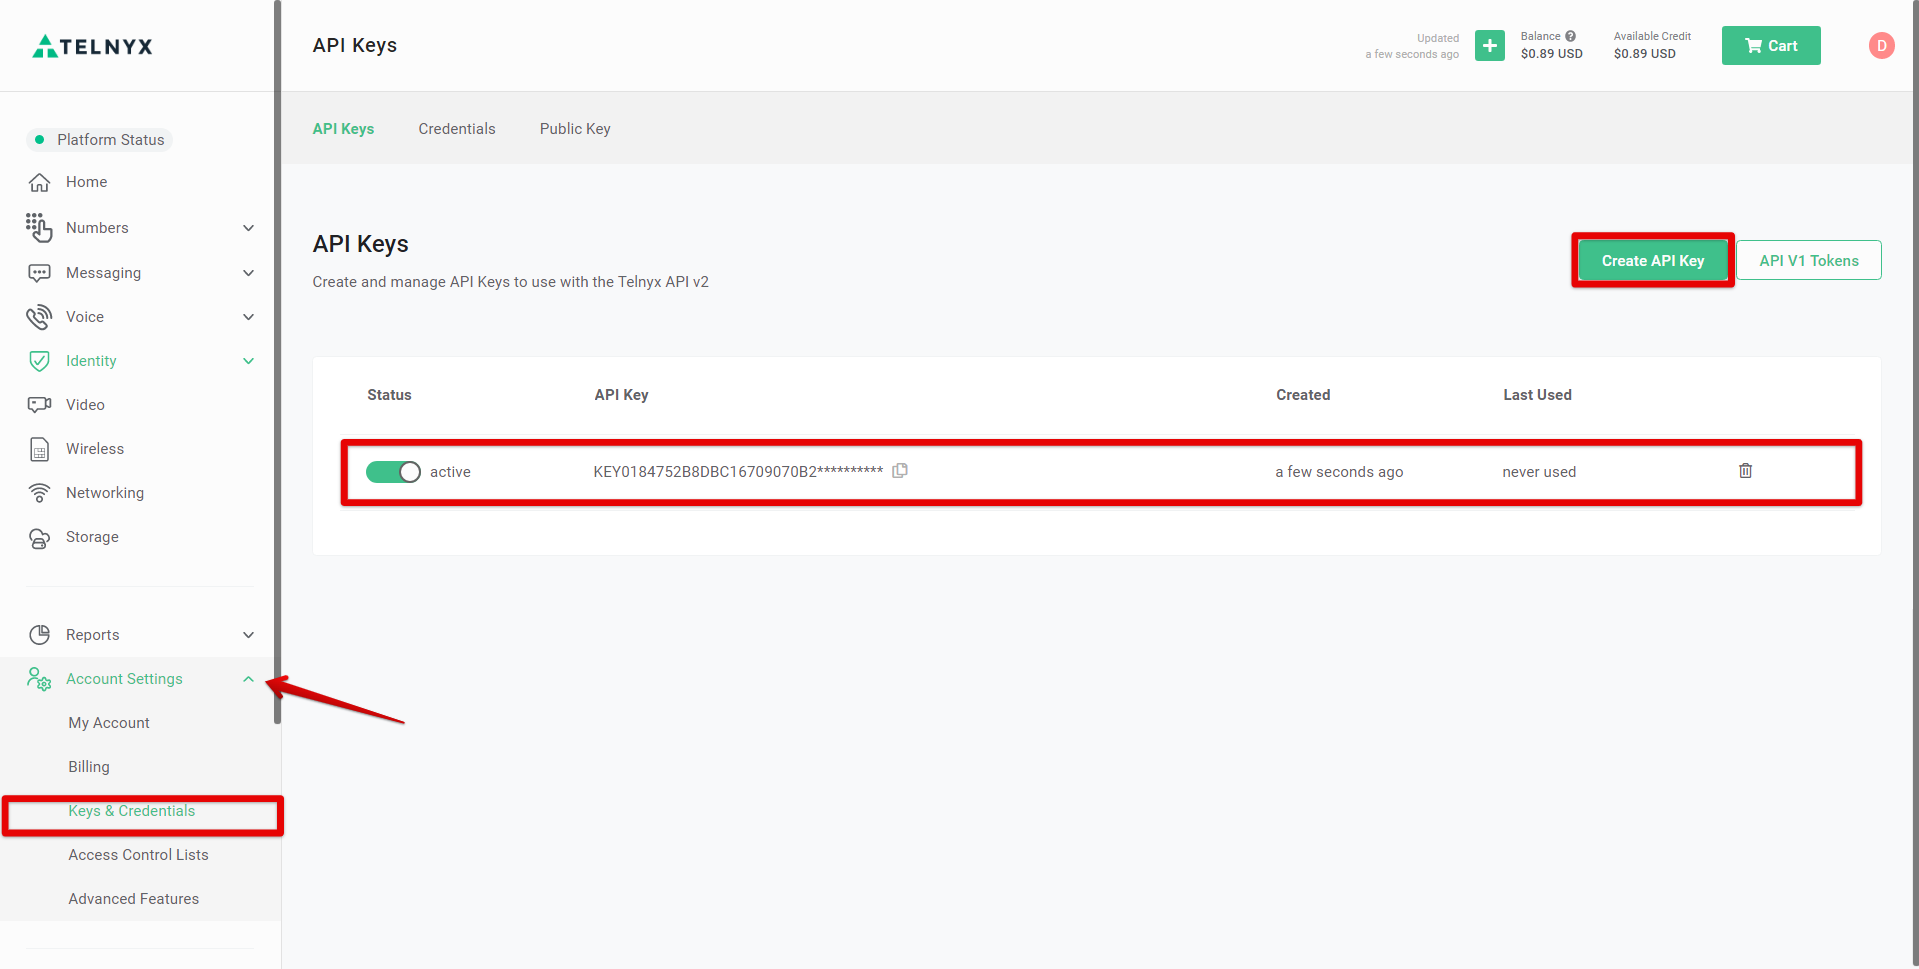This screenshot has width=1919, height=969.
Task: Click the 'never used' cell
Action: coord(1539,472)
